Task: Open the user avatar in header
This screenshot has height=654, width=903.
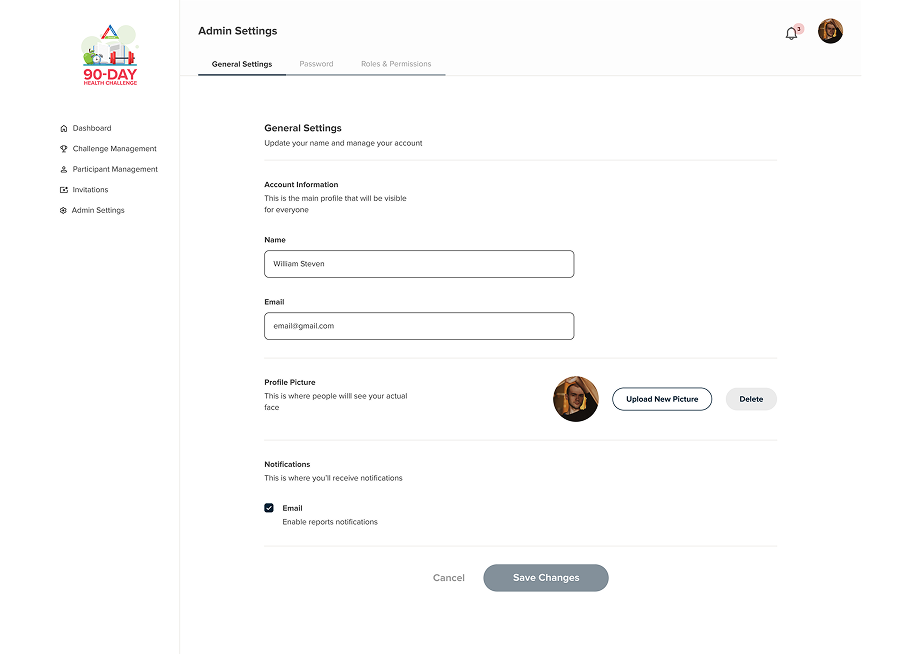Action: (x=830, y=31)
